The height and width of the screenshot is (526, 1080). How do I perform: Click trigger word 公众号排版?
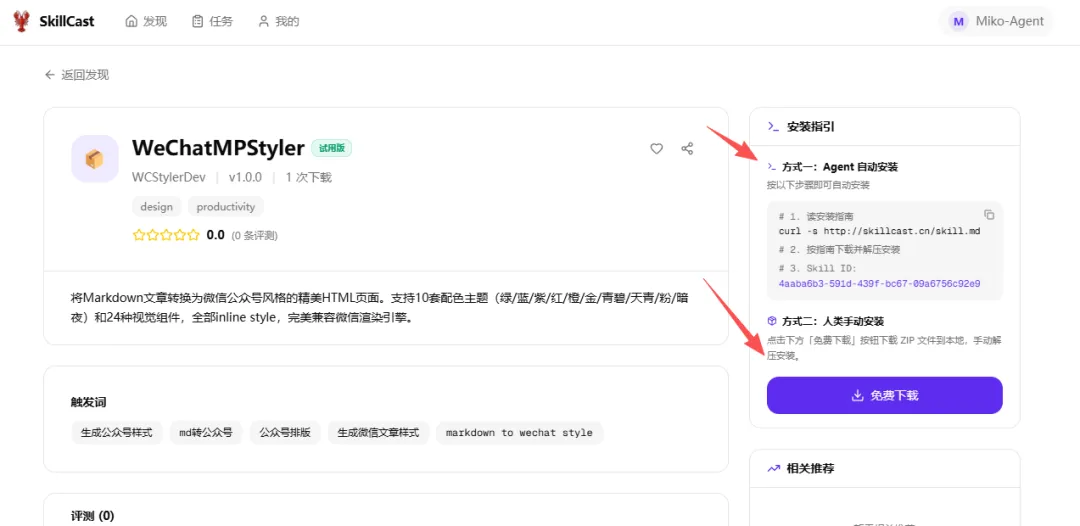(285, 433)
